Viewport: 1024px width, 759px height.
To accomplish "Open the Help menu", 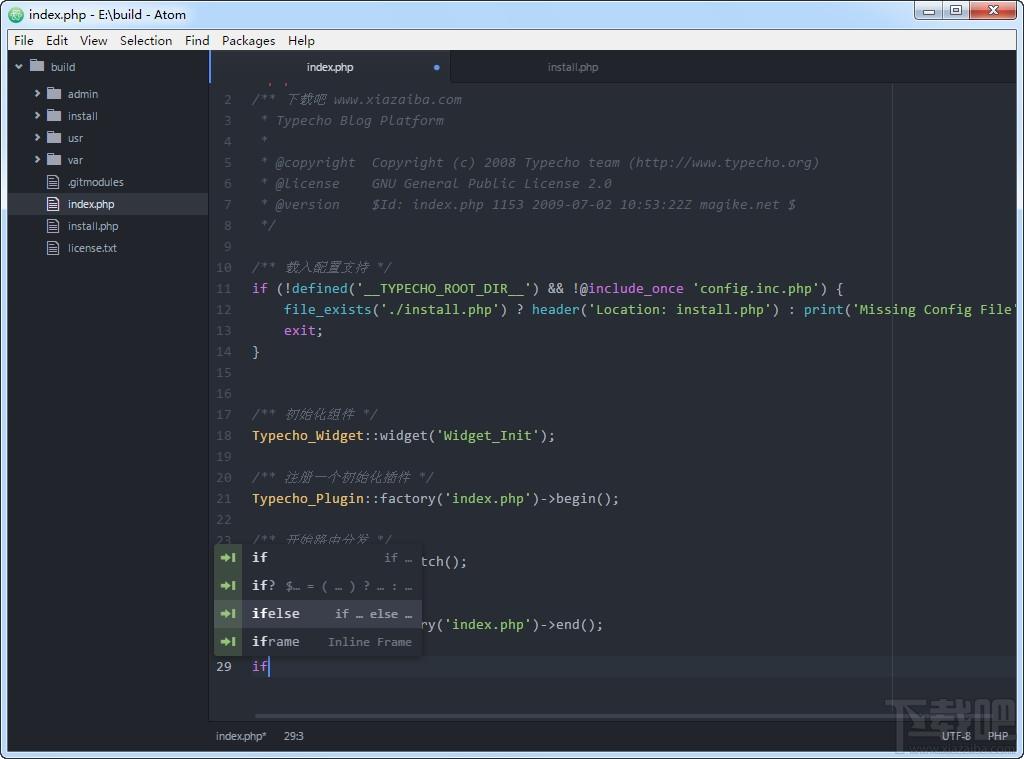I will (x=301, y=40).
